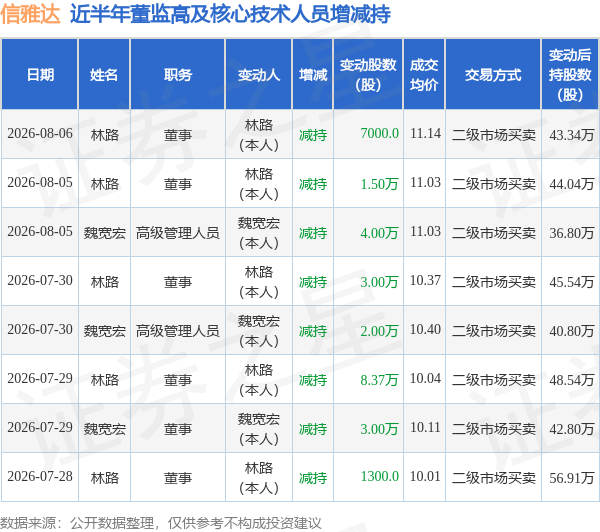Click the 变动股数(股) column header
600x532 pixels.
[368, 74]
